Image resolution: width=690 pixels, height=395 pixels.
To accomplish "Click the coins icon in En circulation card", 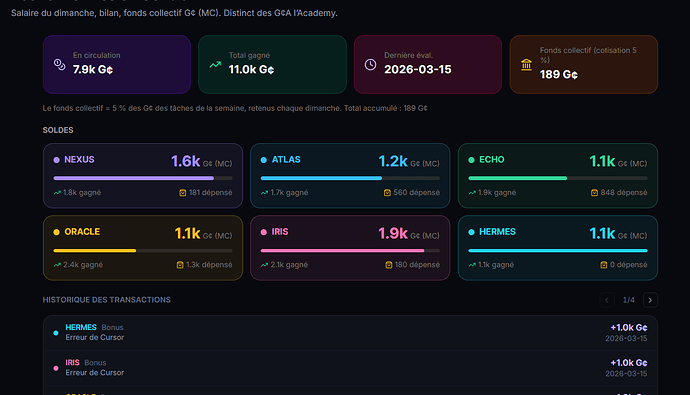I will [x=59, y=65].
